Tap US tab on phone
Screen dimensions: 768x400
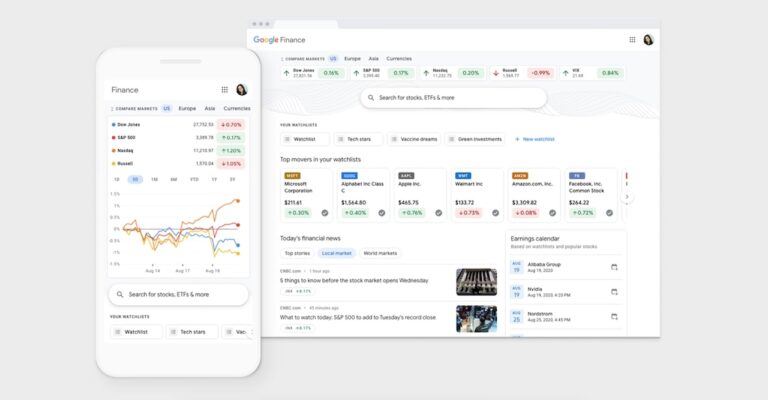coord(167,109)
